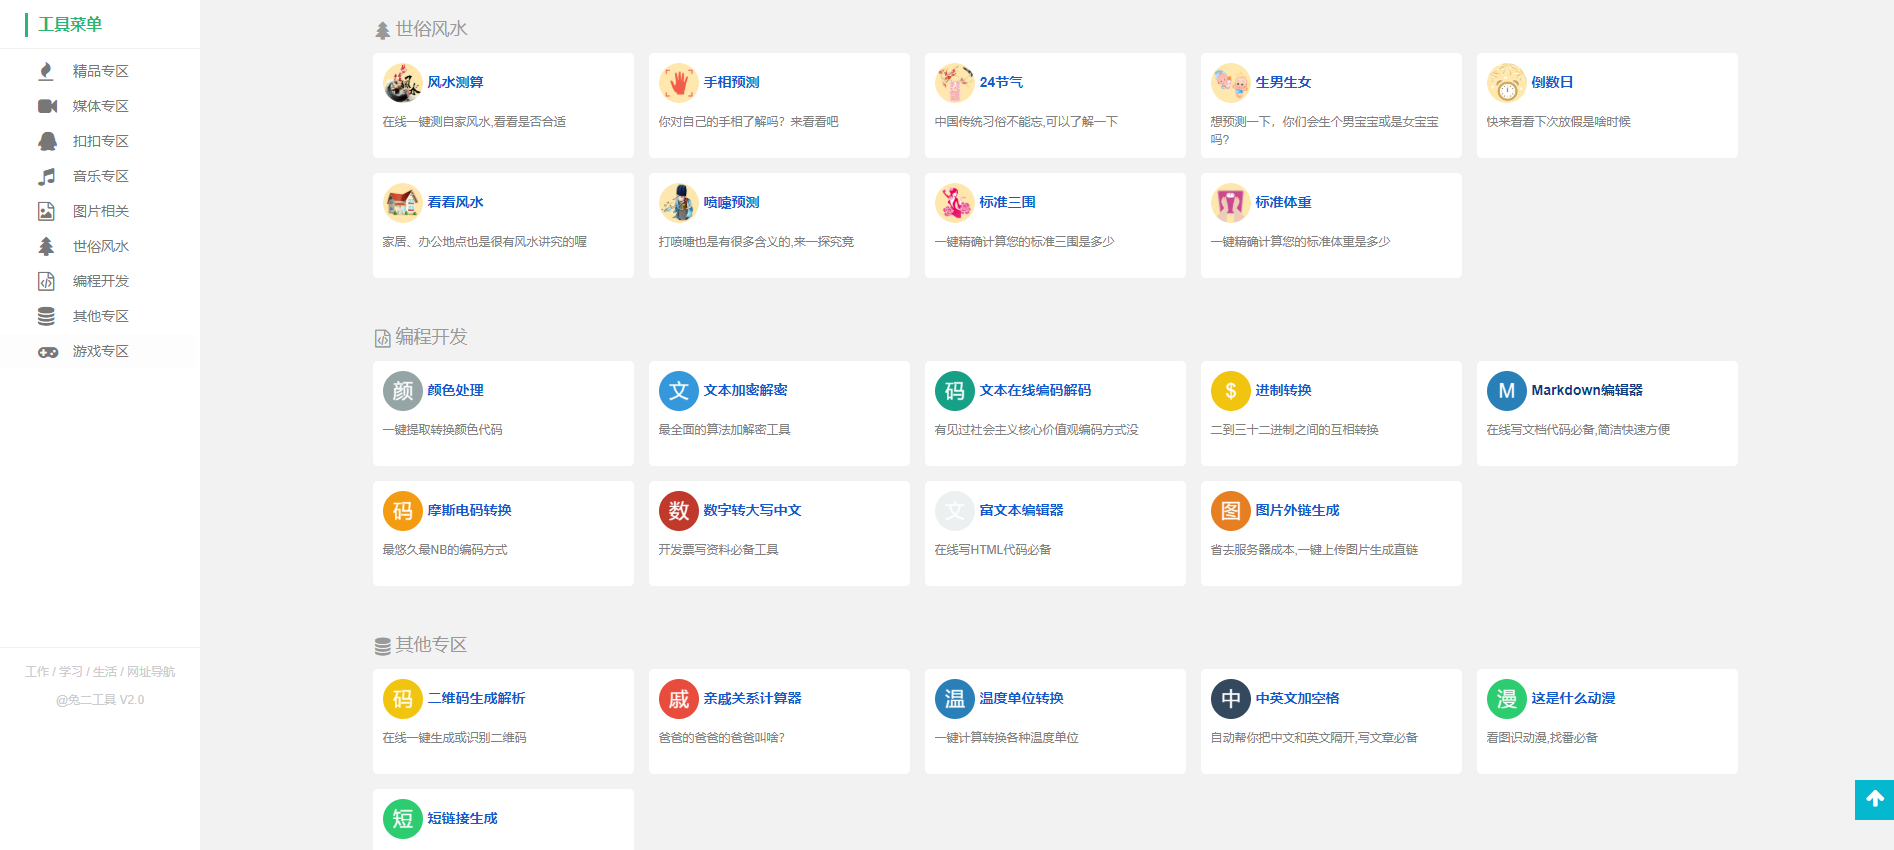Click the 生男生女 baby icon
Image resolution: width=1894 pixels, height=850 pixels.
(1231, 83)
